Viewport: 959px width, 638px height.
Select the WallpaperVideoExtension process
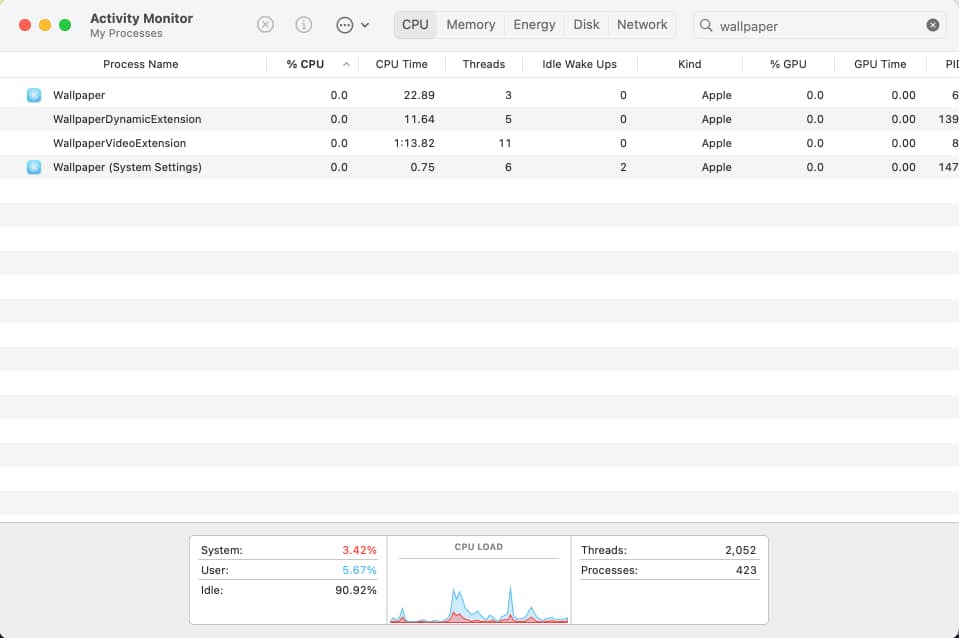click(x=480, y=143)
